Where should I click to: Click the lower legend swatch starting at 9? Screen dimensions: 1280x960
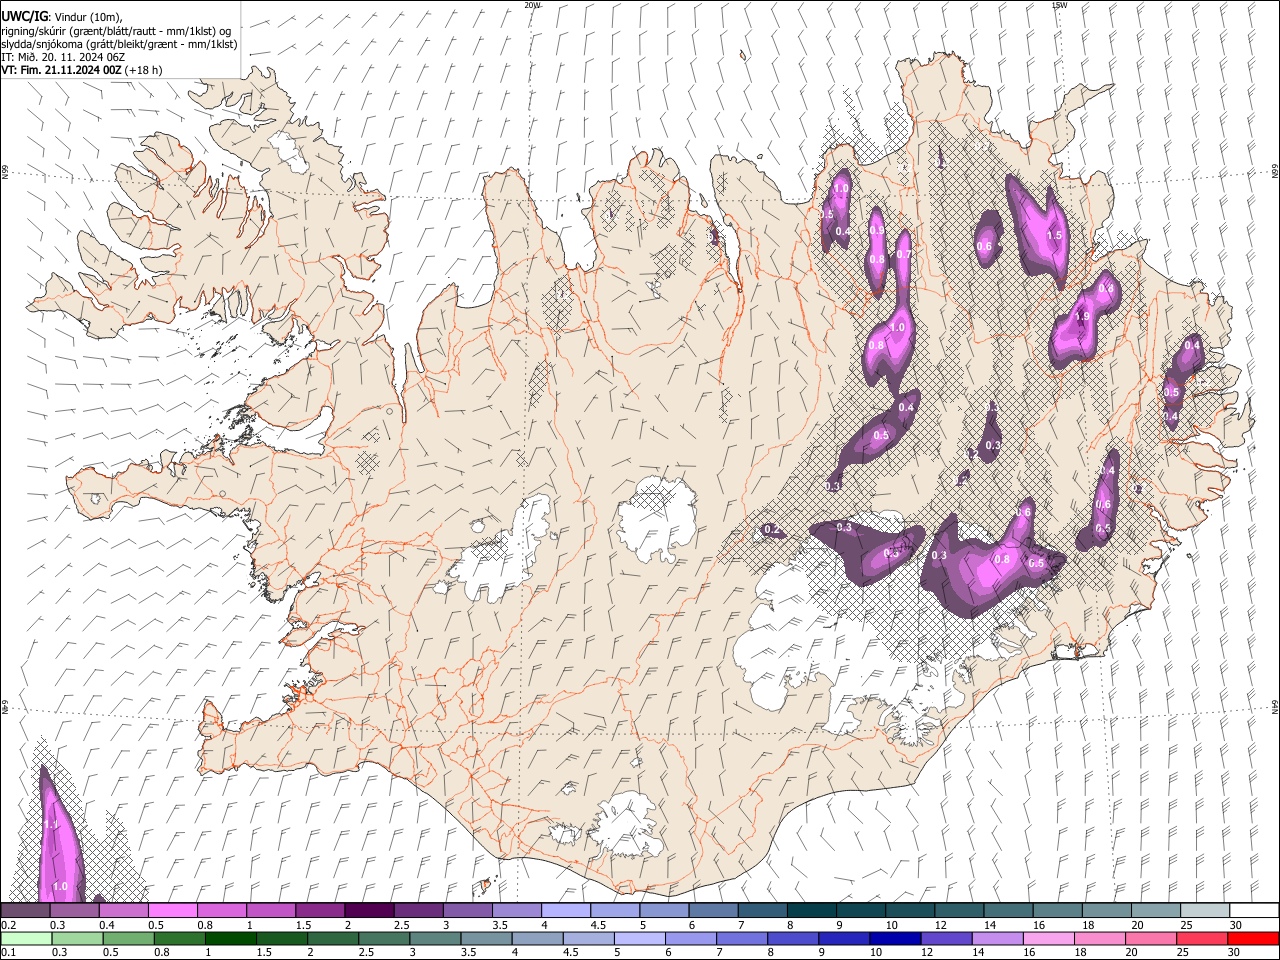(843, 939)
